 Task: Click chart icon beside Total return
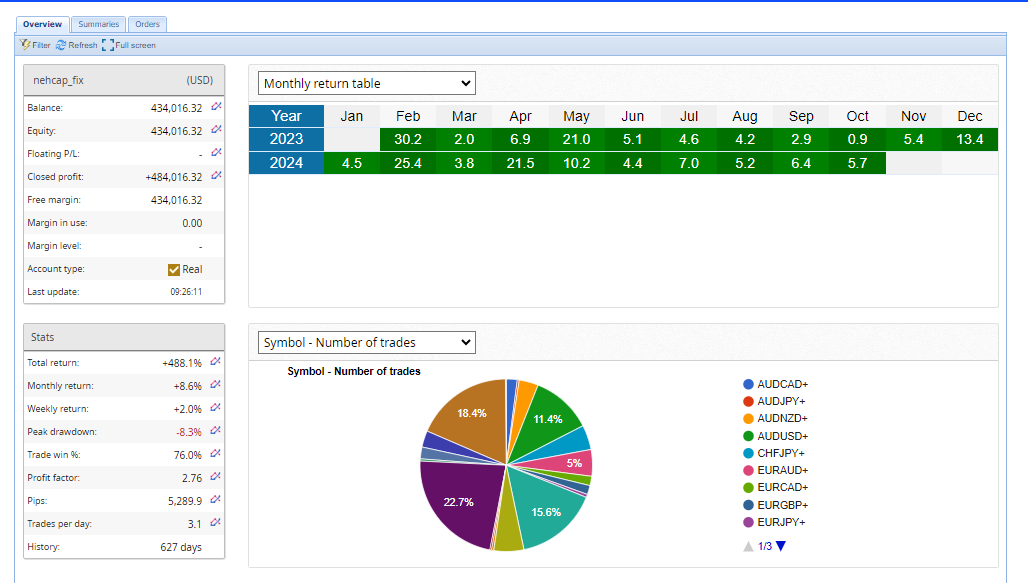(x=215, y=362)
